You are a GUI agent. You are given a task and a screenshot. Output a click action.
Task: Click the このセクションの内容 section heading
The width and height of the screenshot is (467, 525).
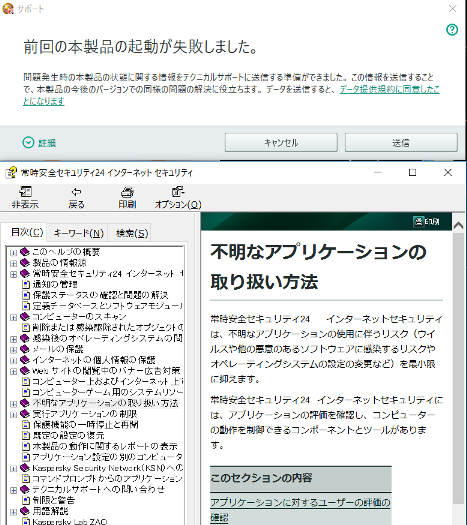coord(261,478)
